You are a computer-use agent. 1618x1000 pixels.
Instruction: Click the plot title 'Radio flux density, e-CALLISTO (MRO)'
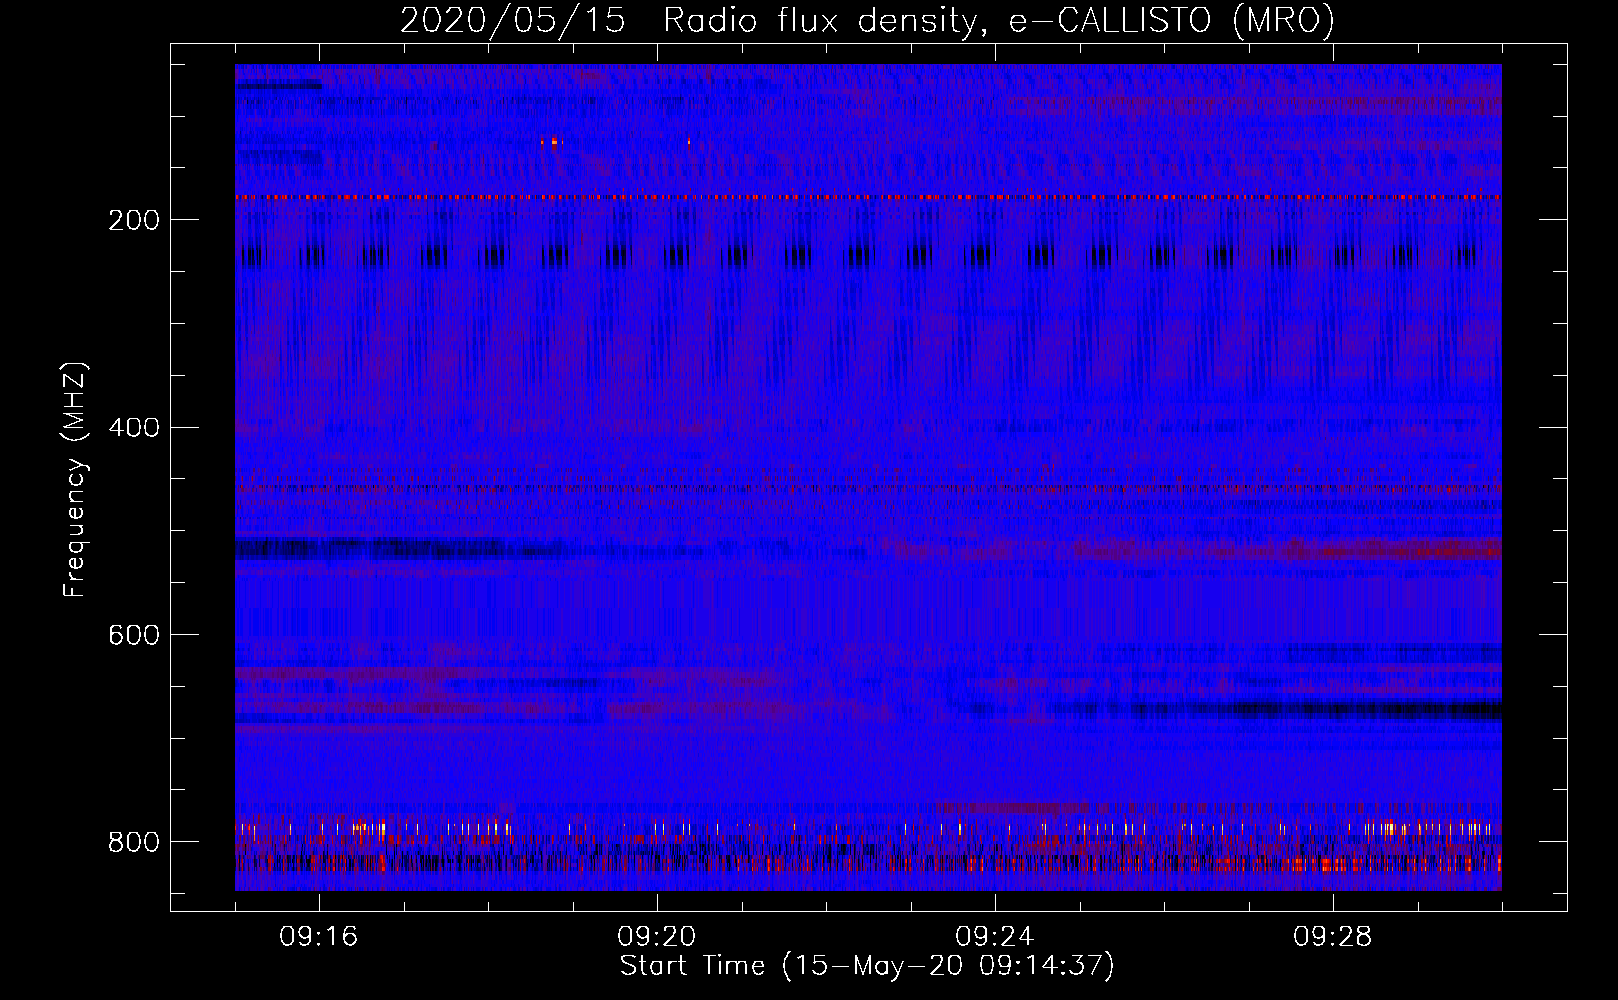(x=999, y=21)
